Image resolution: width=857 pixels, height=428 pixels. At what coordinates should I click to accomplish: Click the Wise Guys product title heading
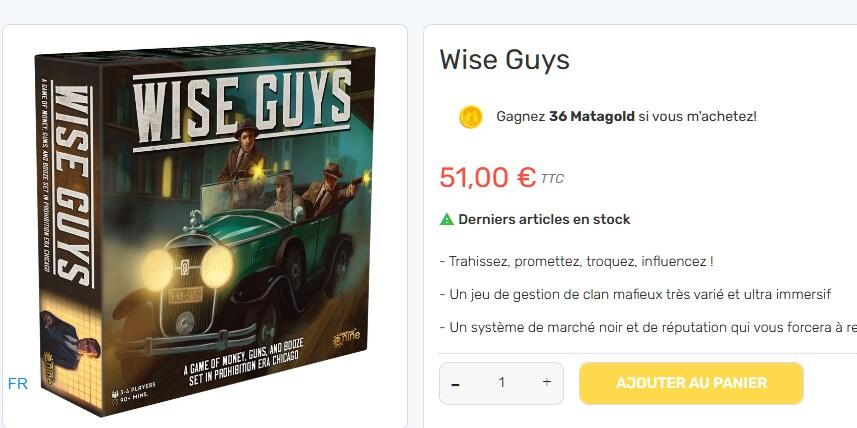coord(504,60)
